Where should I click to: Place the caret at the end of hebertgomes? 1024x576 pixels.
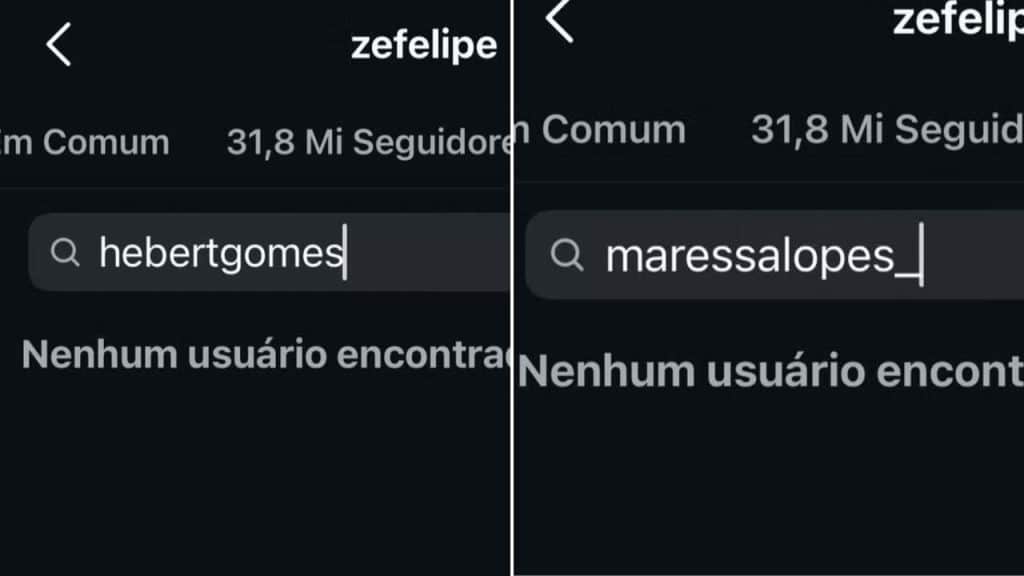pyautogui.click(x=345, y=253)
